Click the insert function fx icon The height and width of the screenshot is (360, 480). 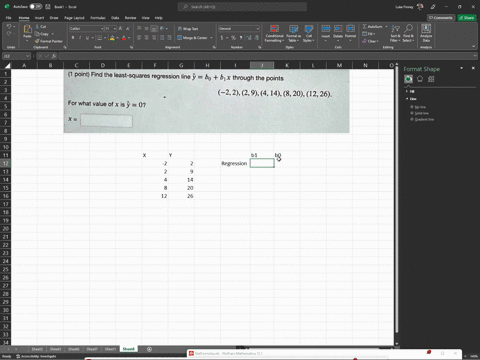(54, 56)
